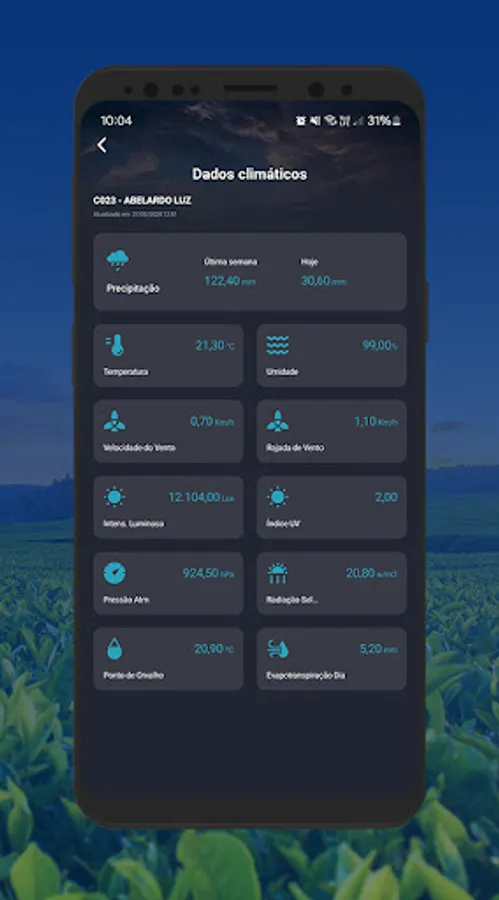This screenshot has width=499, height=900.
Task: Tap the thermometer icon in Temperatura card
Action: pyautogui.click(x=115, y=346)
